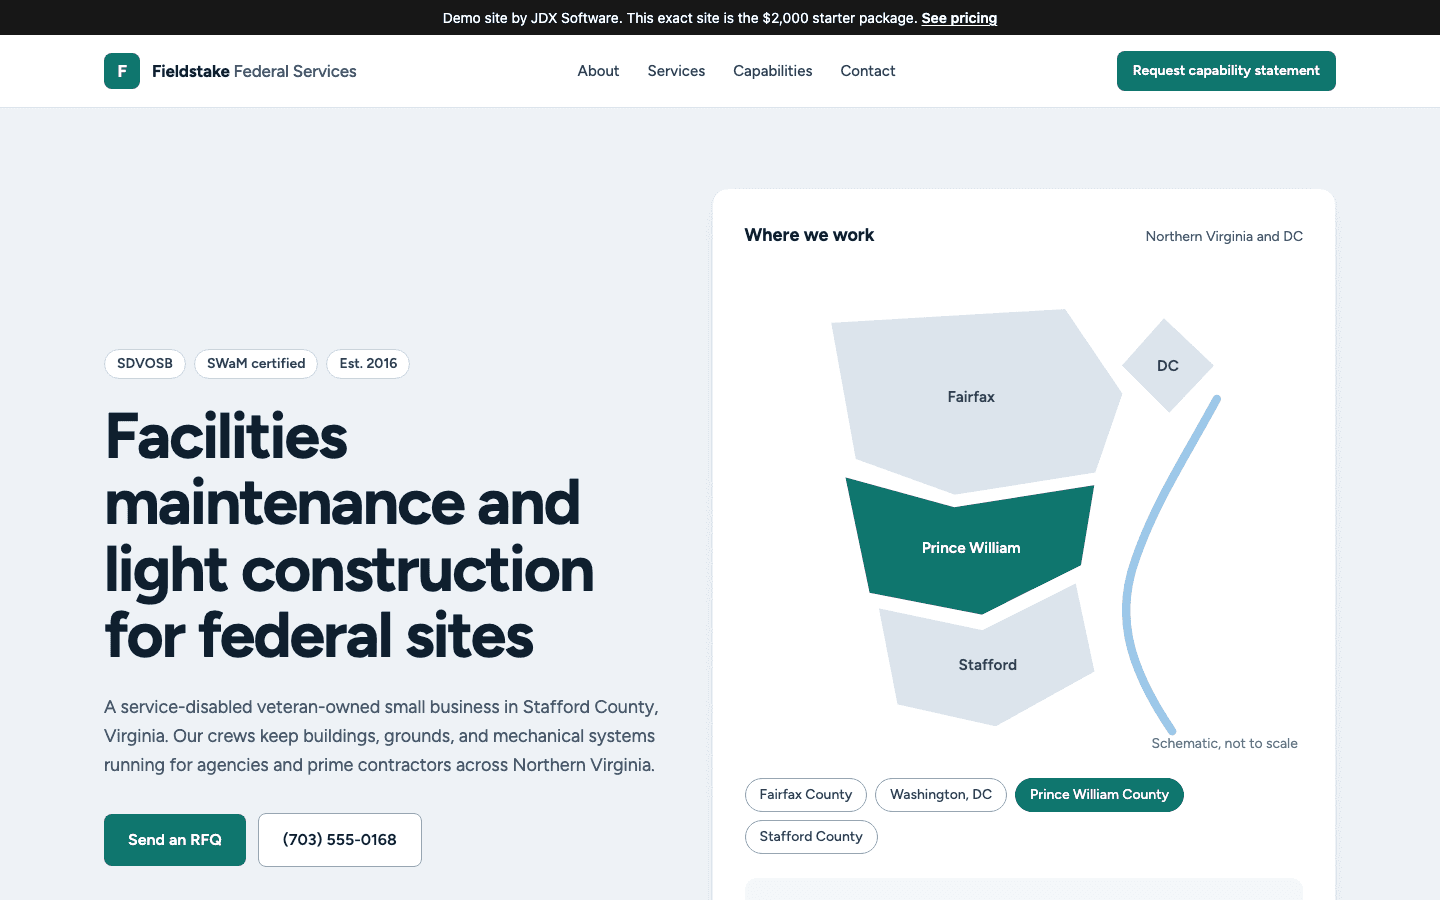
Task: Click the Send an RFQ button
Action: point(175,840)
